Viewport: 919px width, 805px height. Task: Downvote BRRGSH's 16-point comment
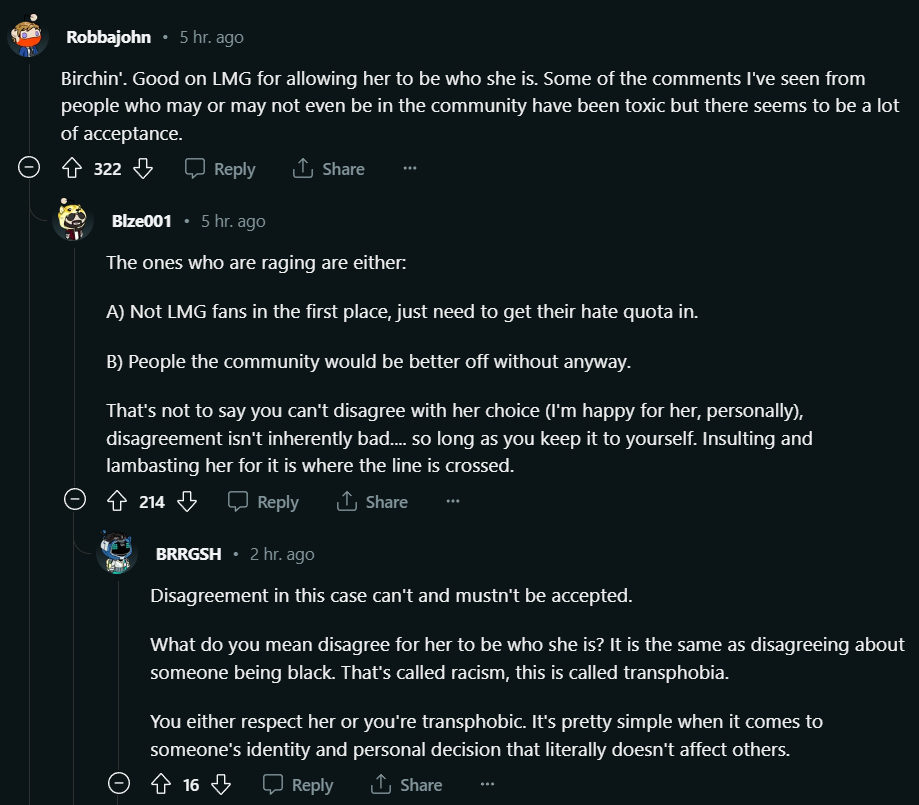[x=221, y=784]
